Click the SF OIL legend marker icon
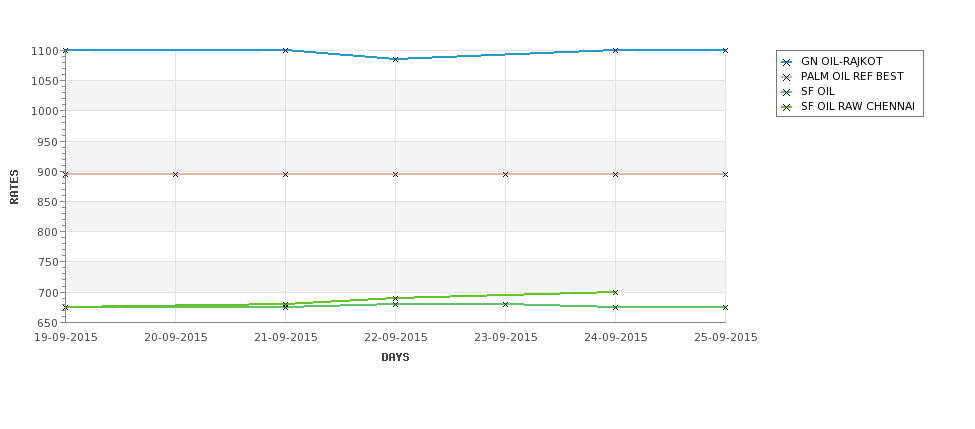 [787, 92]
